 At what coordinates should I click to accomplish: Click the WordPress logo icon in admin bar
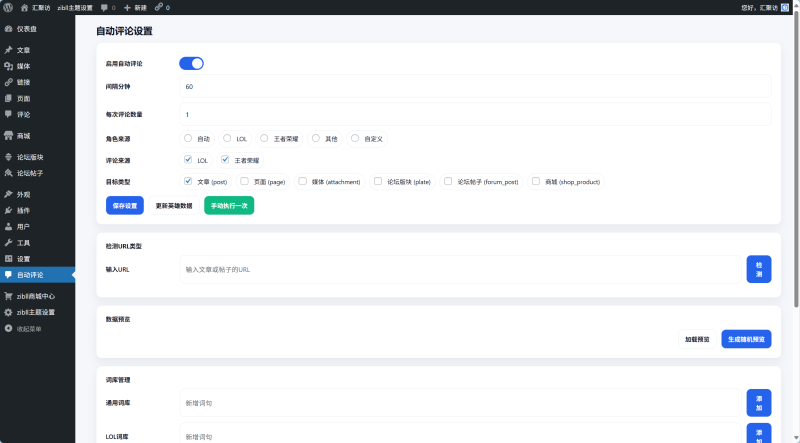tap(8, 7)
